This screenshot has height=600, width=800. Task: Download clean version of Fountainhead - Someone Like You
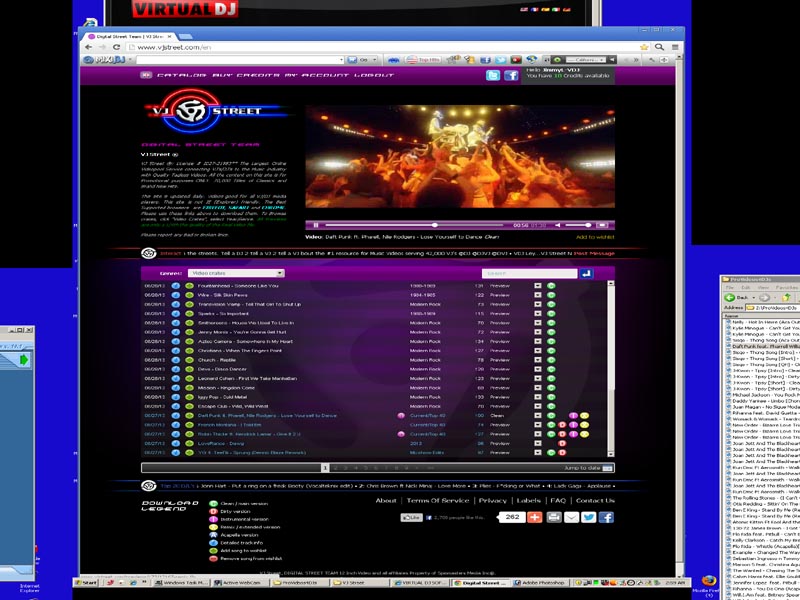click(x=551, y=286)
